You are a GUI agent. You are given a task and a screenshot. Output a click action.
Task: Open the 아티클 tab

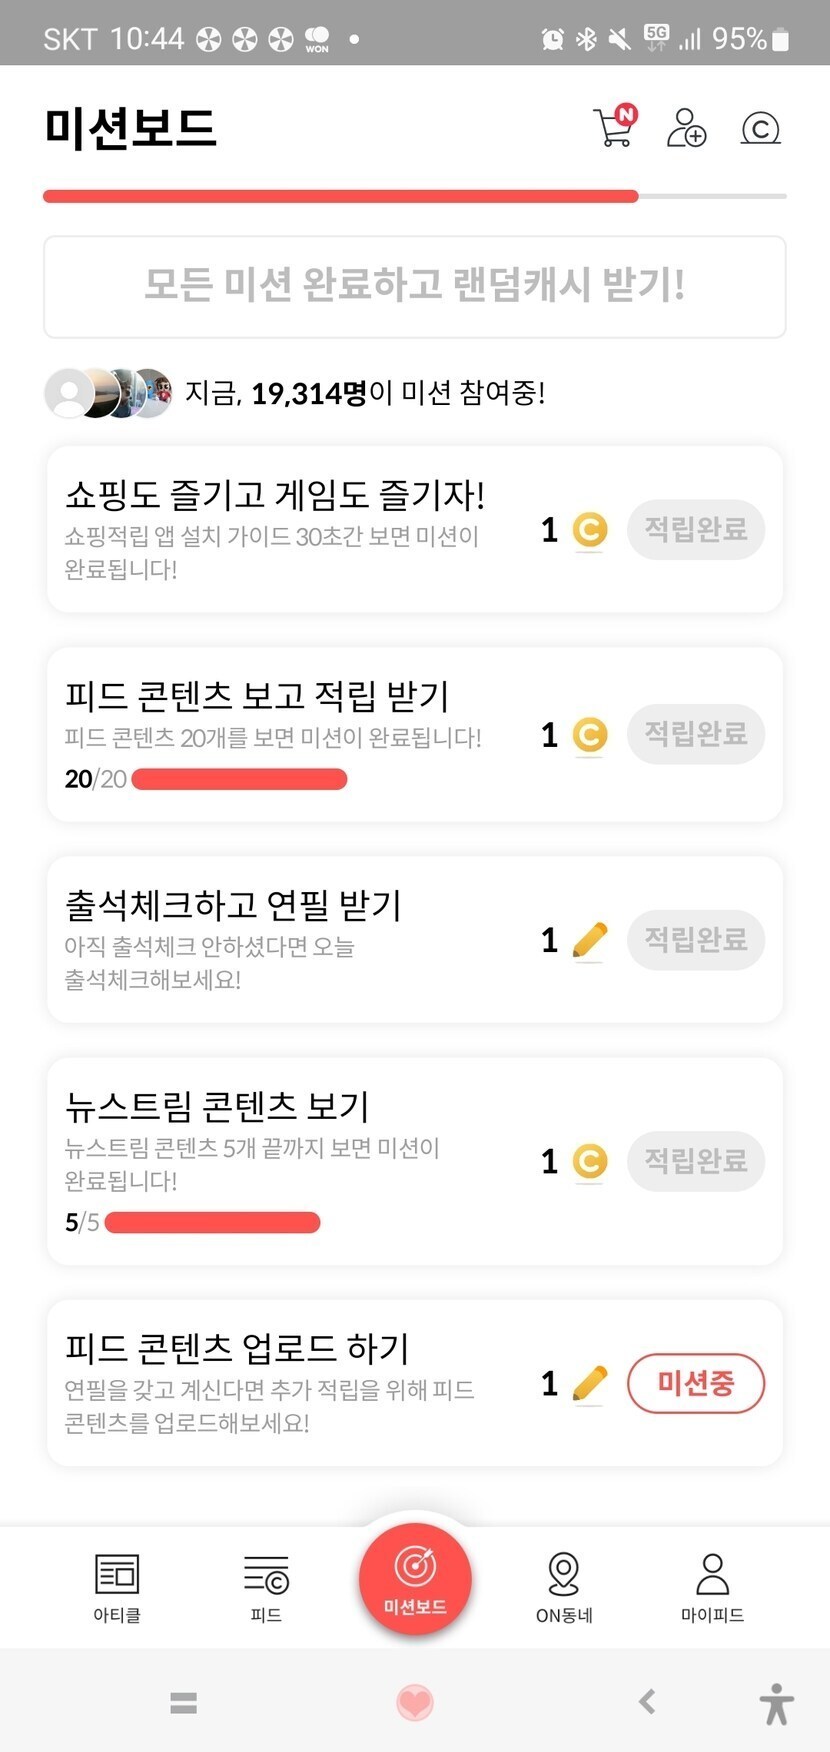(x=117, y=1586)
